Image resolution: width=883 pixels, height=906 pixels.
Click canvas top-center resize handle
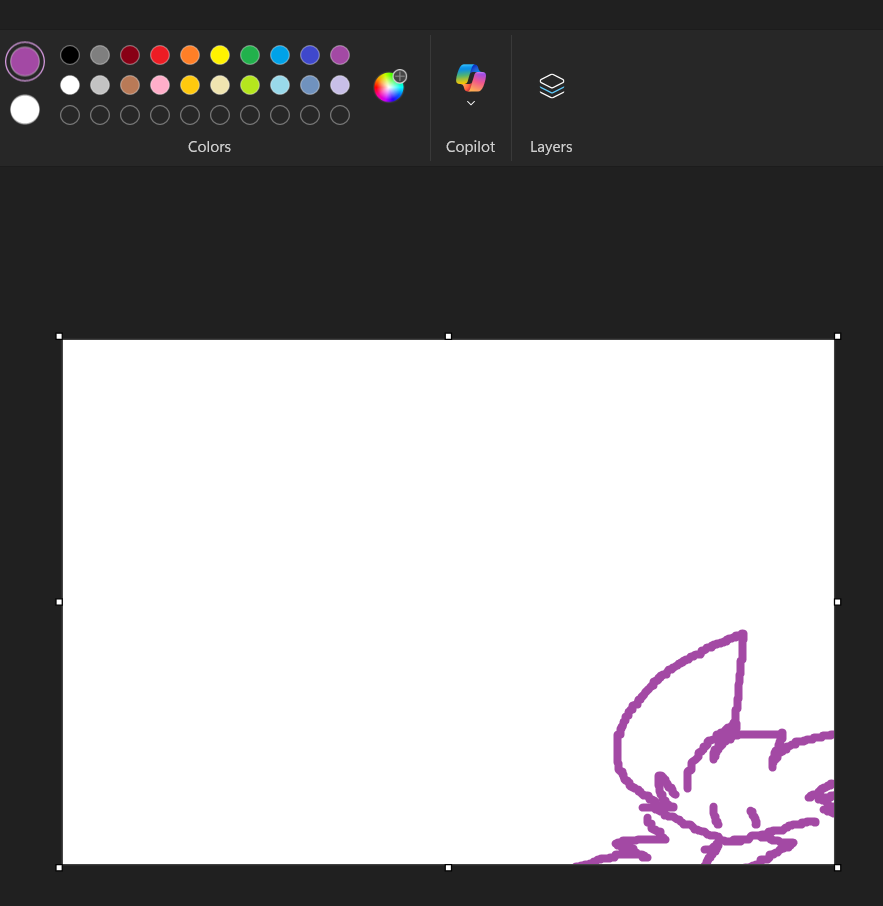tap(448, 336)
